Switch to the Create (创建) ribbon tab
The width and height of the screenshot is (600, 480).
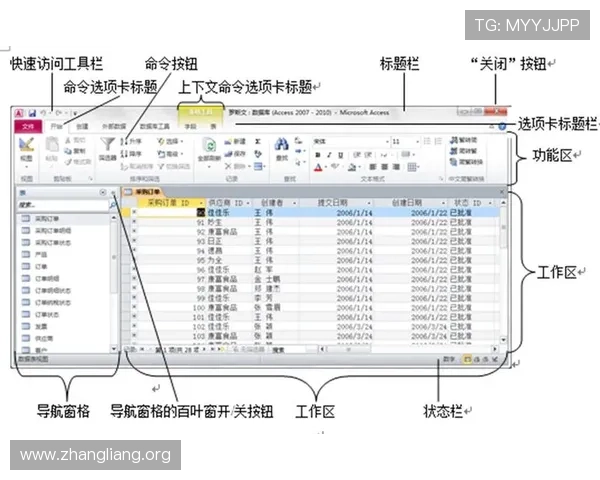tap(82, 126)
